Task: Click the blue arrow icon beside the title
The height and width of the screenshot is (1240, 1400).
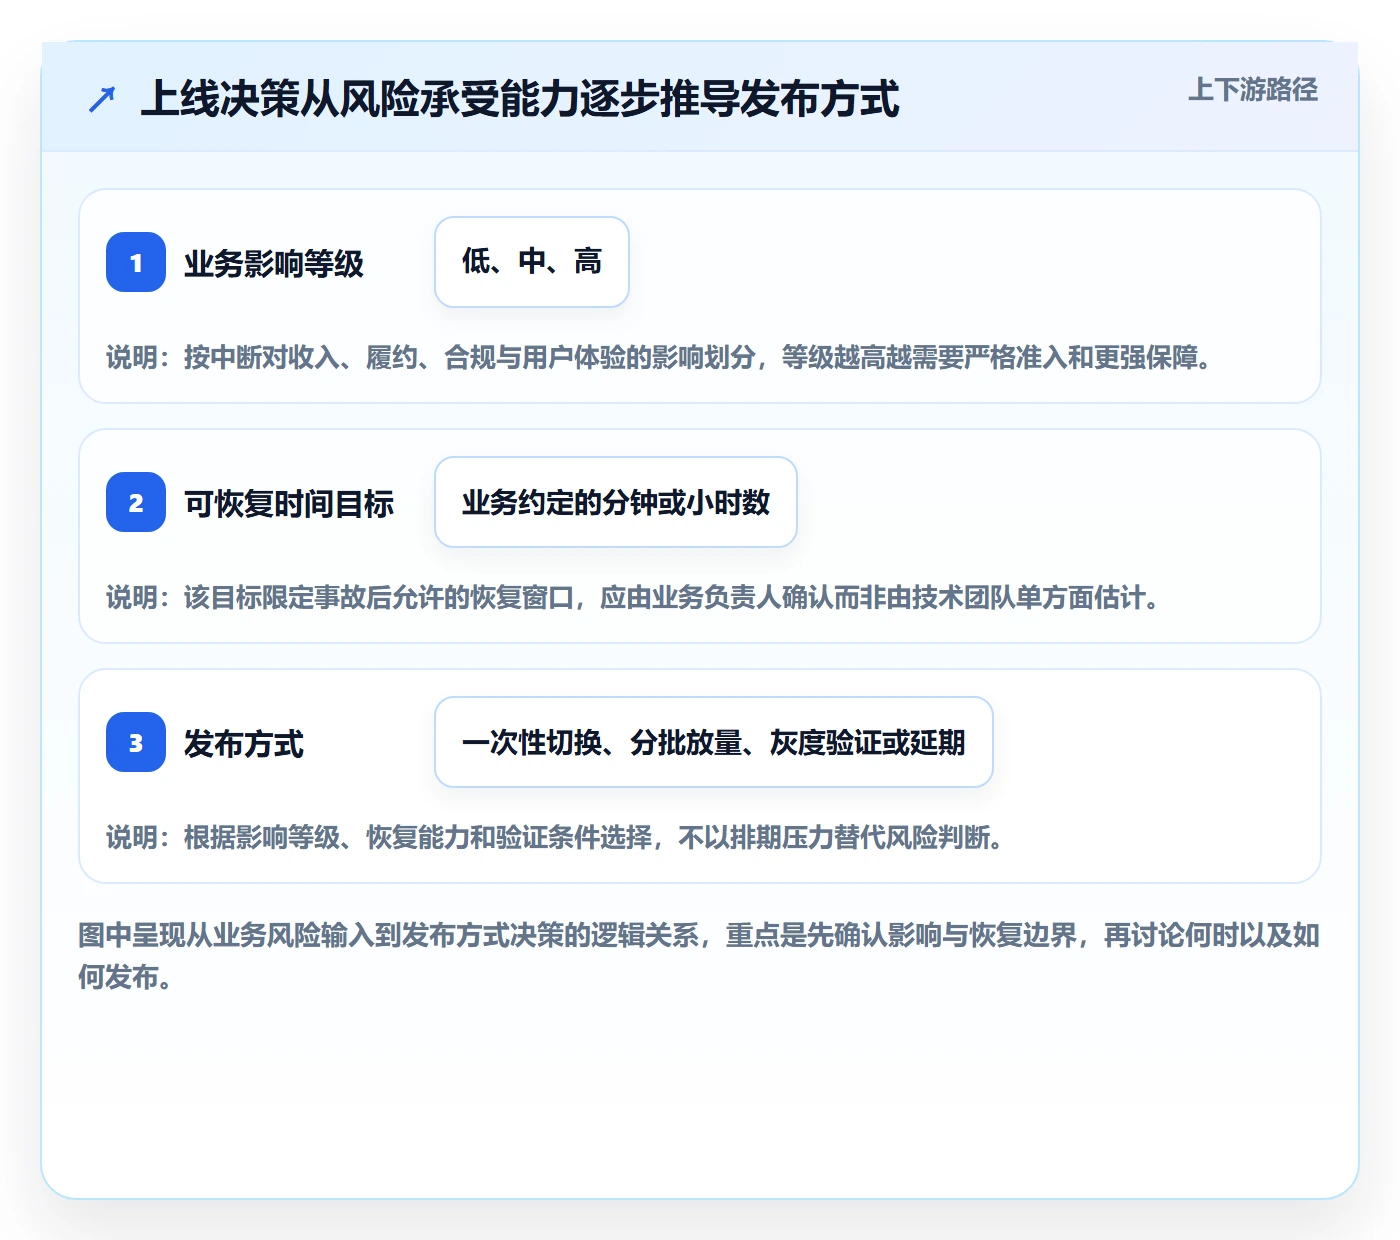Action: tap(102, 99)
